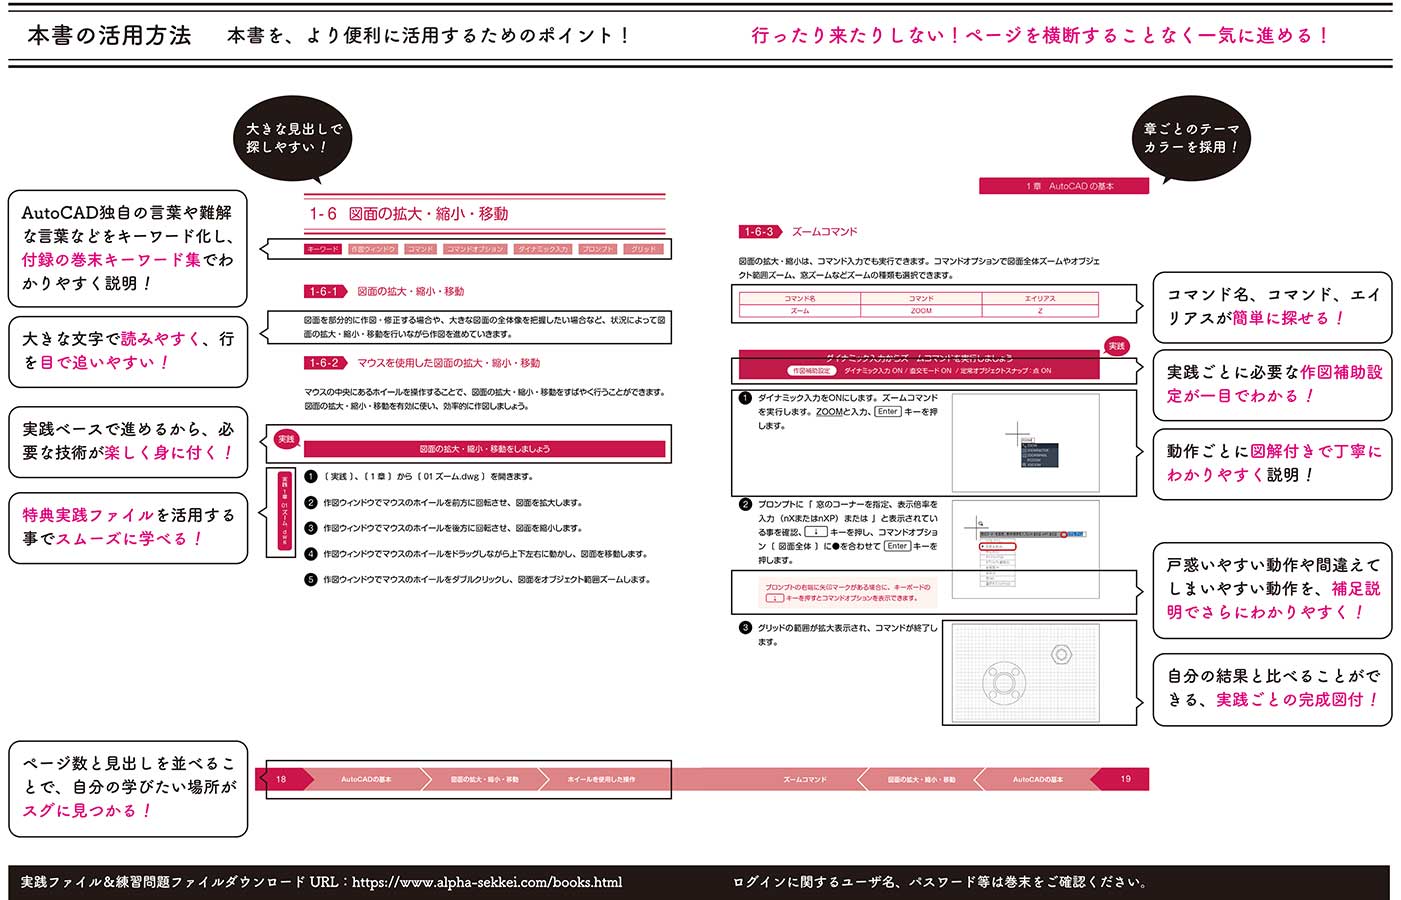
Task: Select the コマンド keyword tag
Action: pyautogui.click(x=420, y=248)
